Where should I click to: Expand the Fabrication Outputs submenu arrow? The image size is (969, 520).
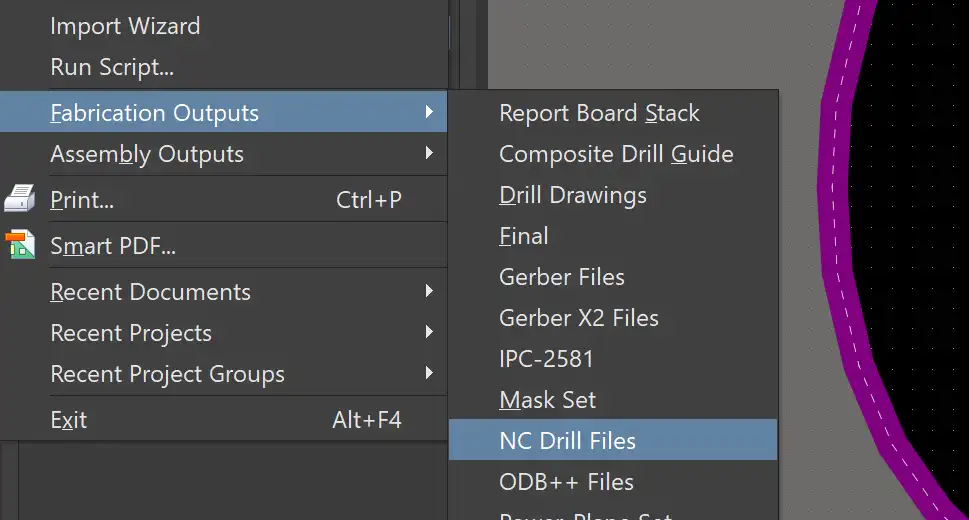(429, 113)
